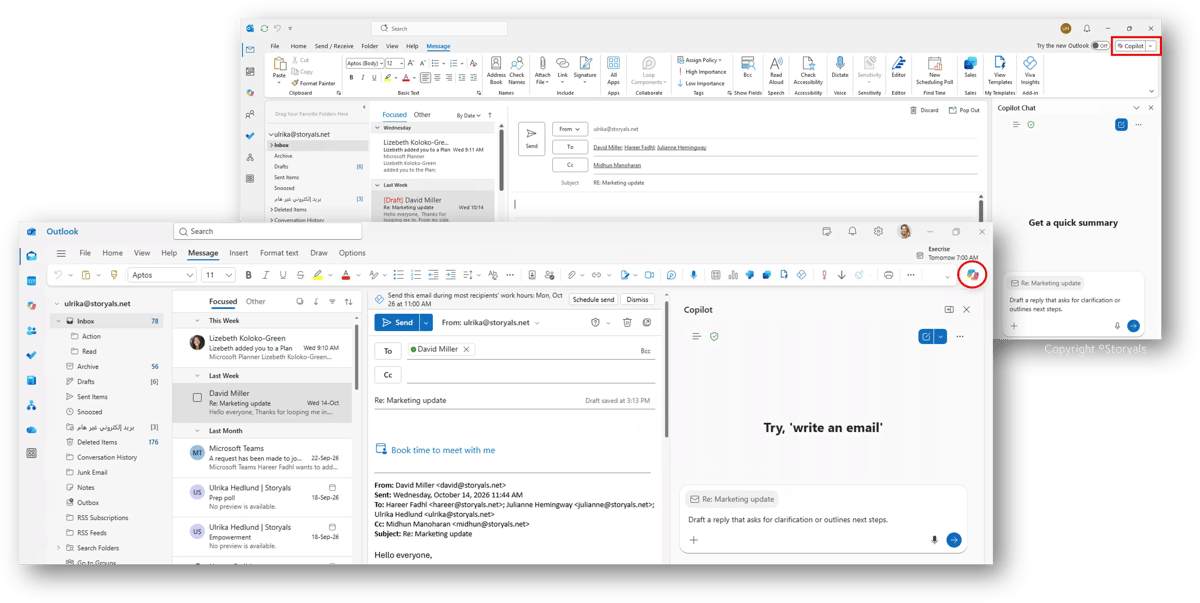Viewport: 1200px width, 603px height.
Task: Tick the checkbox on David Miller message
Action: [197, 398]
